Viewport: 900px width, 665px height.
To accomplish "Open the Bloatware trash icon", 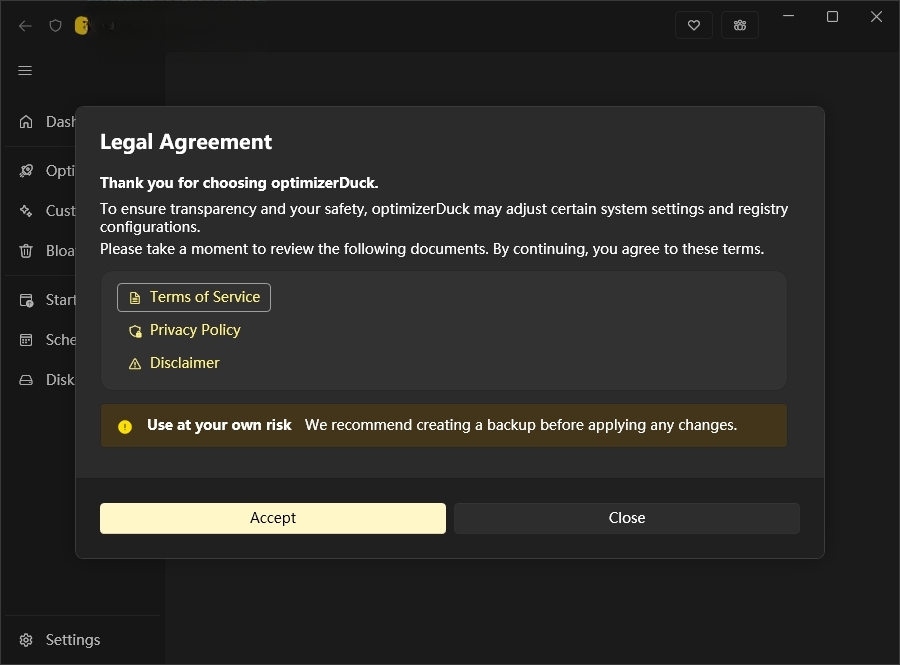I will (26, 251).
